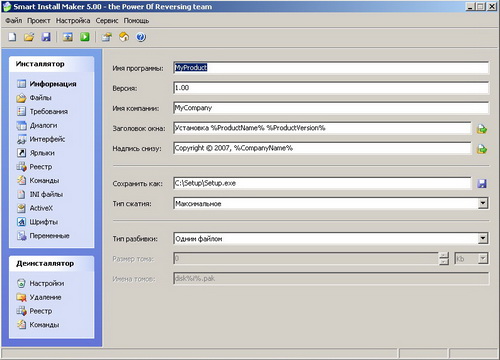Image resolution: width=500 pixels, height=360 pixels.
Task: Click insert-variable icon beside Надпись снизу
Action: coord(482,149)
